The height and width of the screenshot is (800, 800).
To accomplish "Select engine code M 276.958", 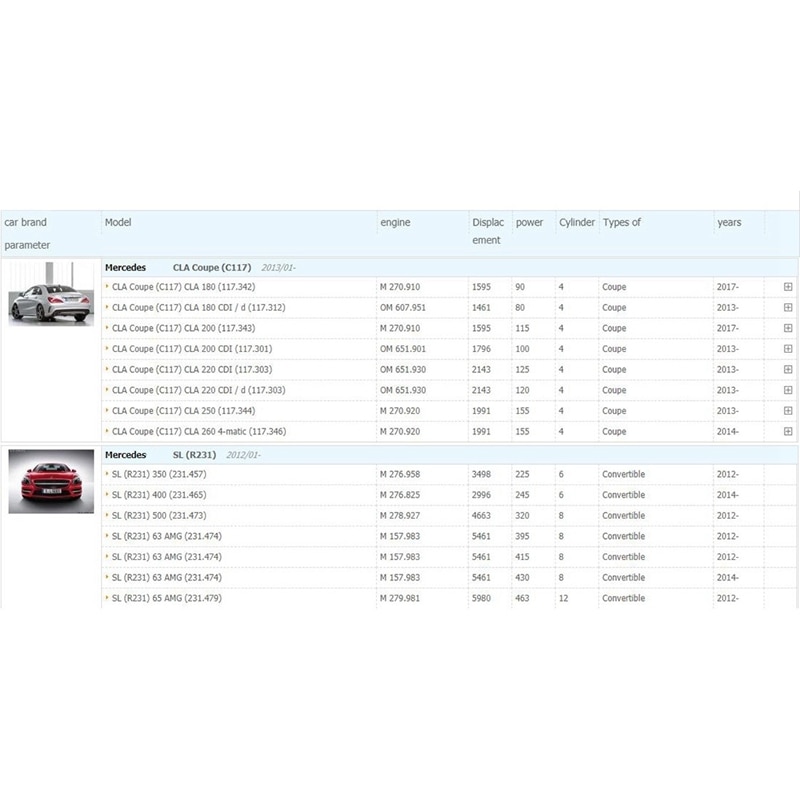I will (400, 474).
